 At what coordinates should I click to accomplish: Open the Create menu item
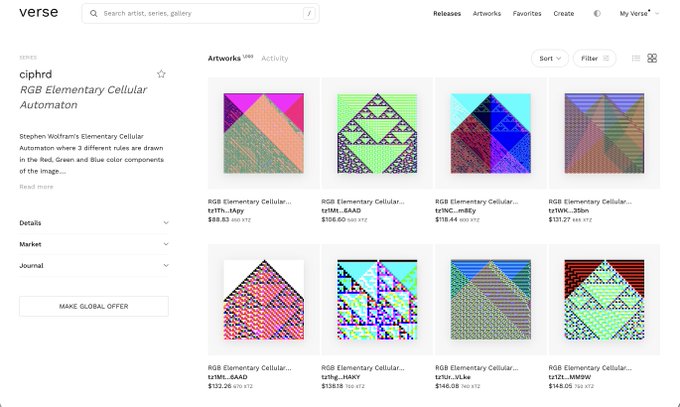click(563, 13)
